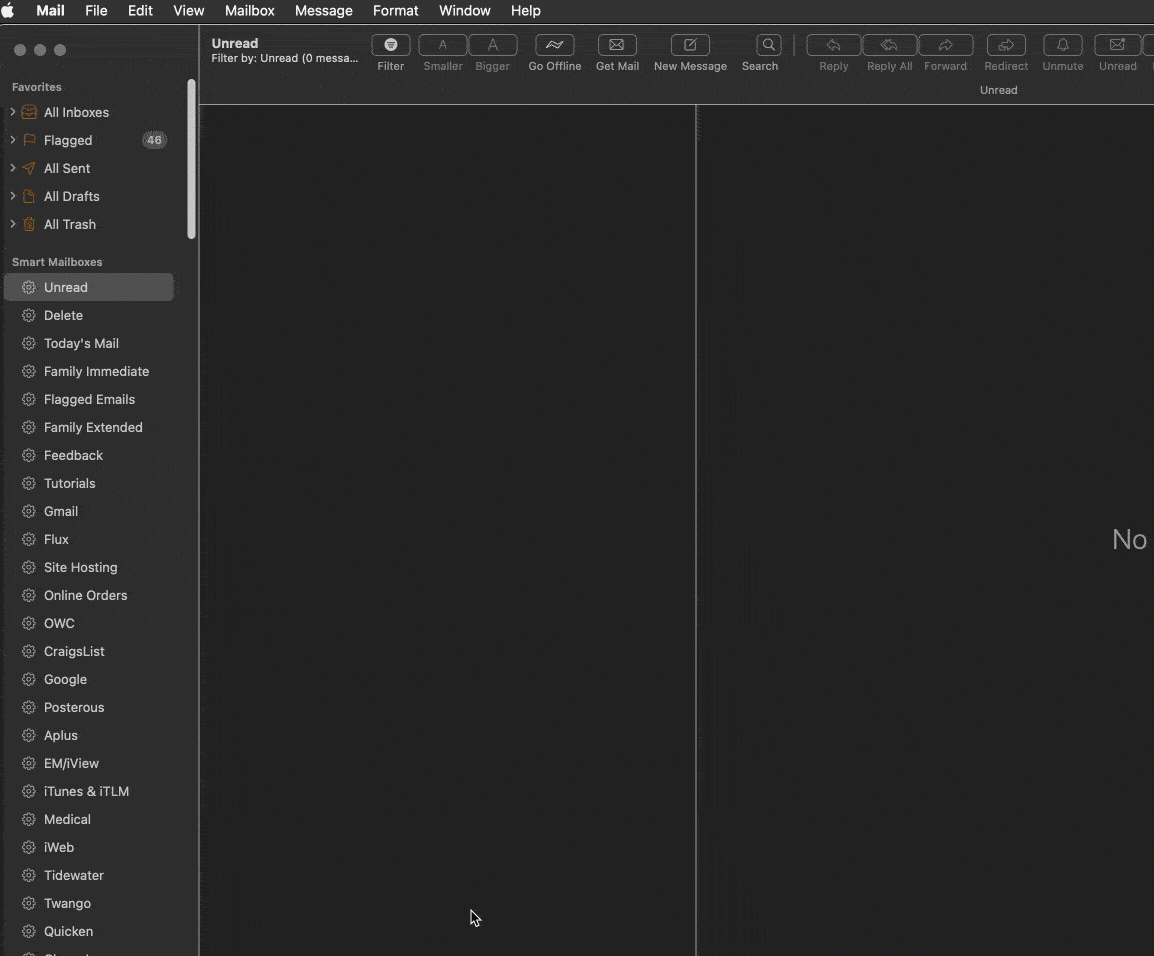This screenshot has width=1154, height=956.
Task: Click gear icon beside OWC
Action: pyautogui.click(x=29, y=623)
